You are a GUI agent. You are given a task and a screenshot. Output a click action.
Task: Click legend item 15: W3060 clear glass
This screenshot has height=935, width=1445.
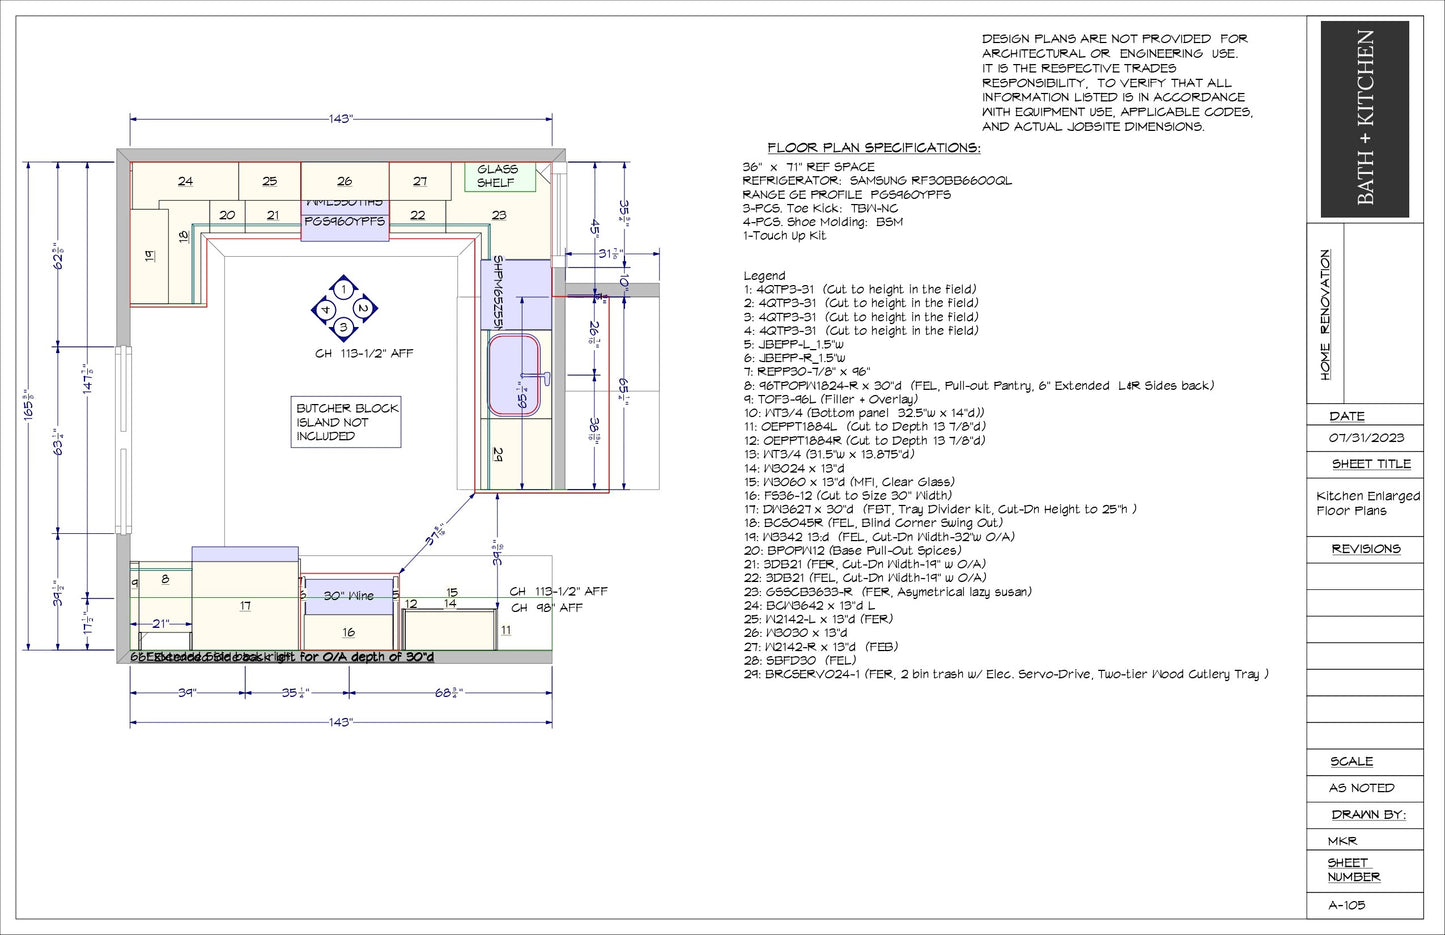[x=848, y=482]
